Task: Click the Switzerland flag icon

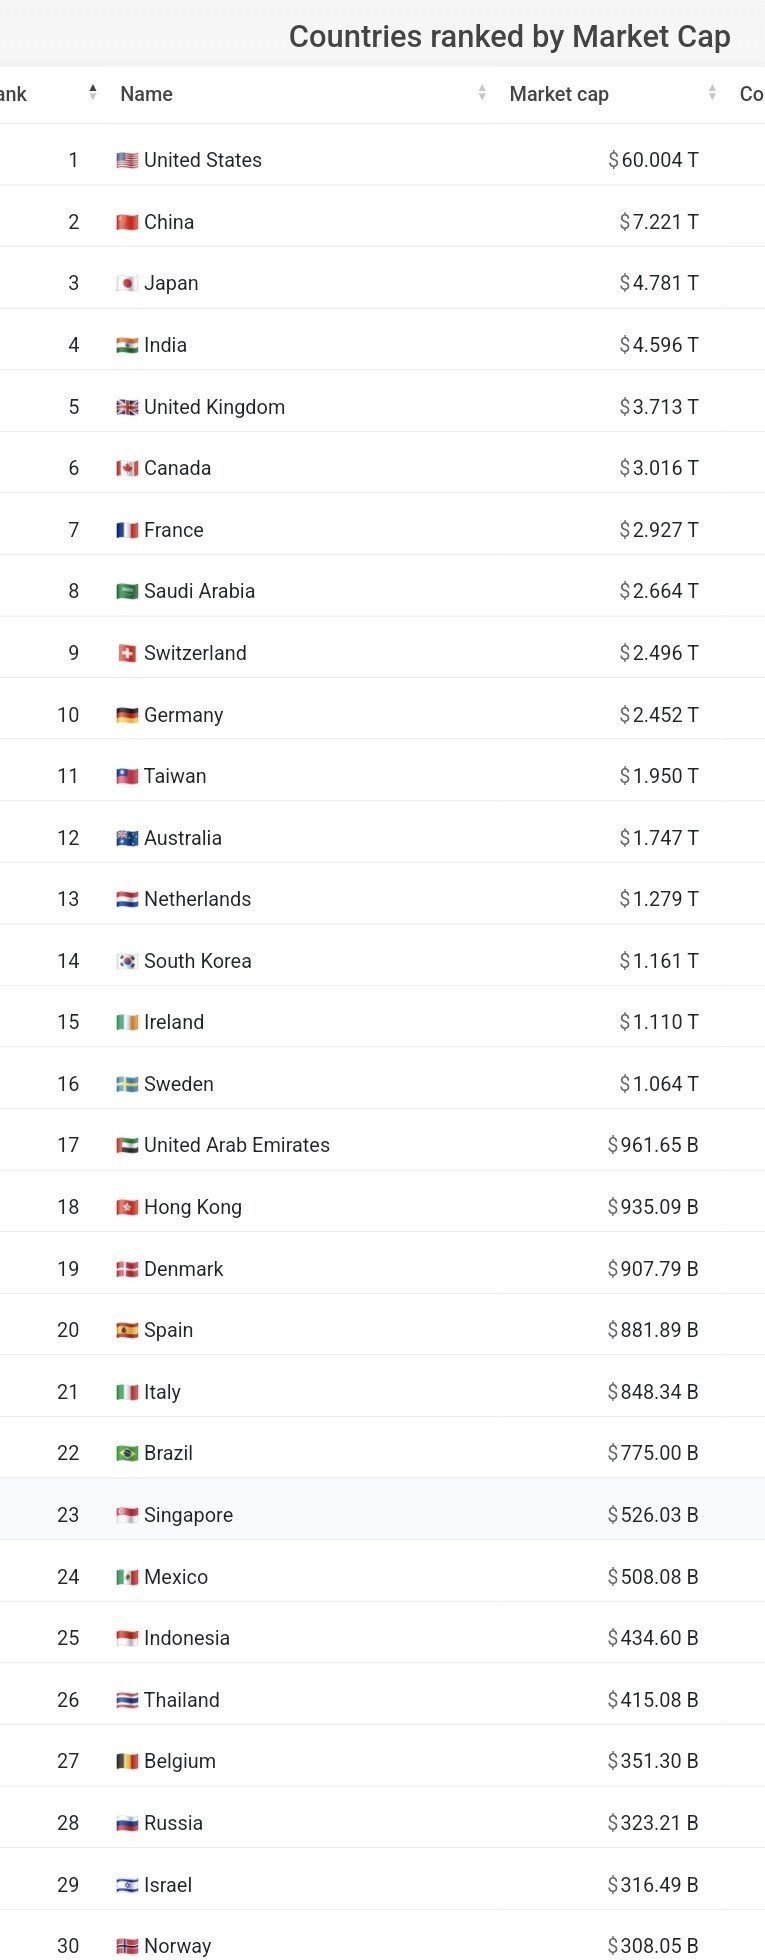Action: [x=127, y=653]
